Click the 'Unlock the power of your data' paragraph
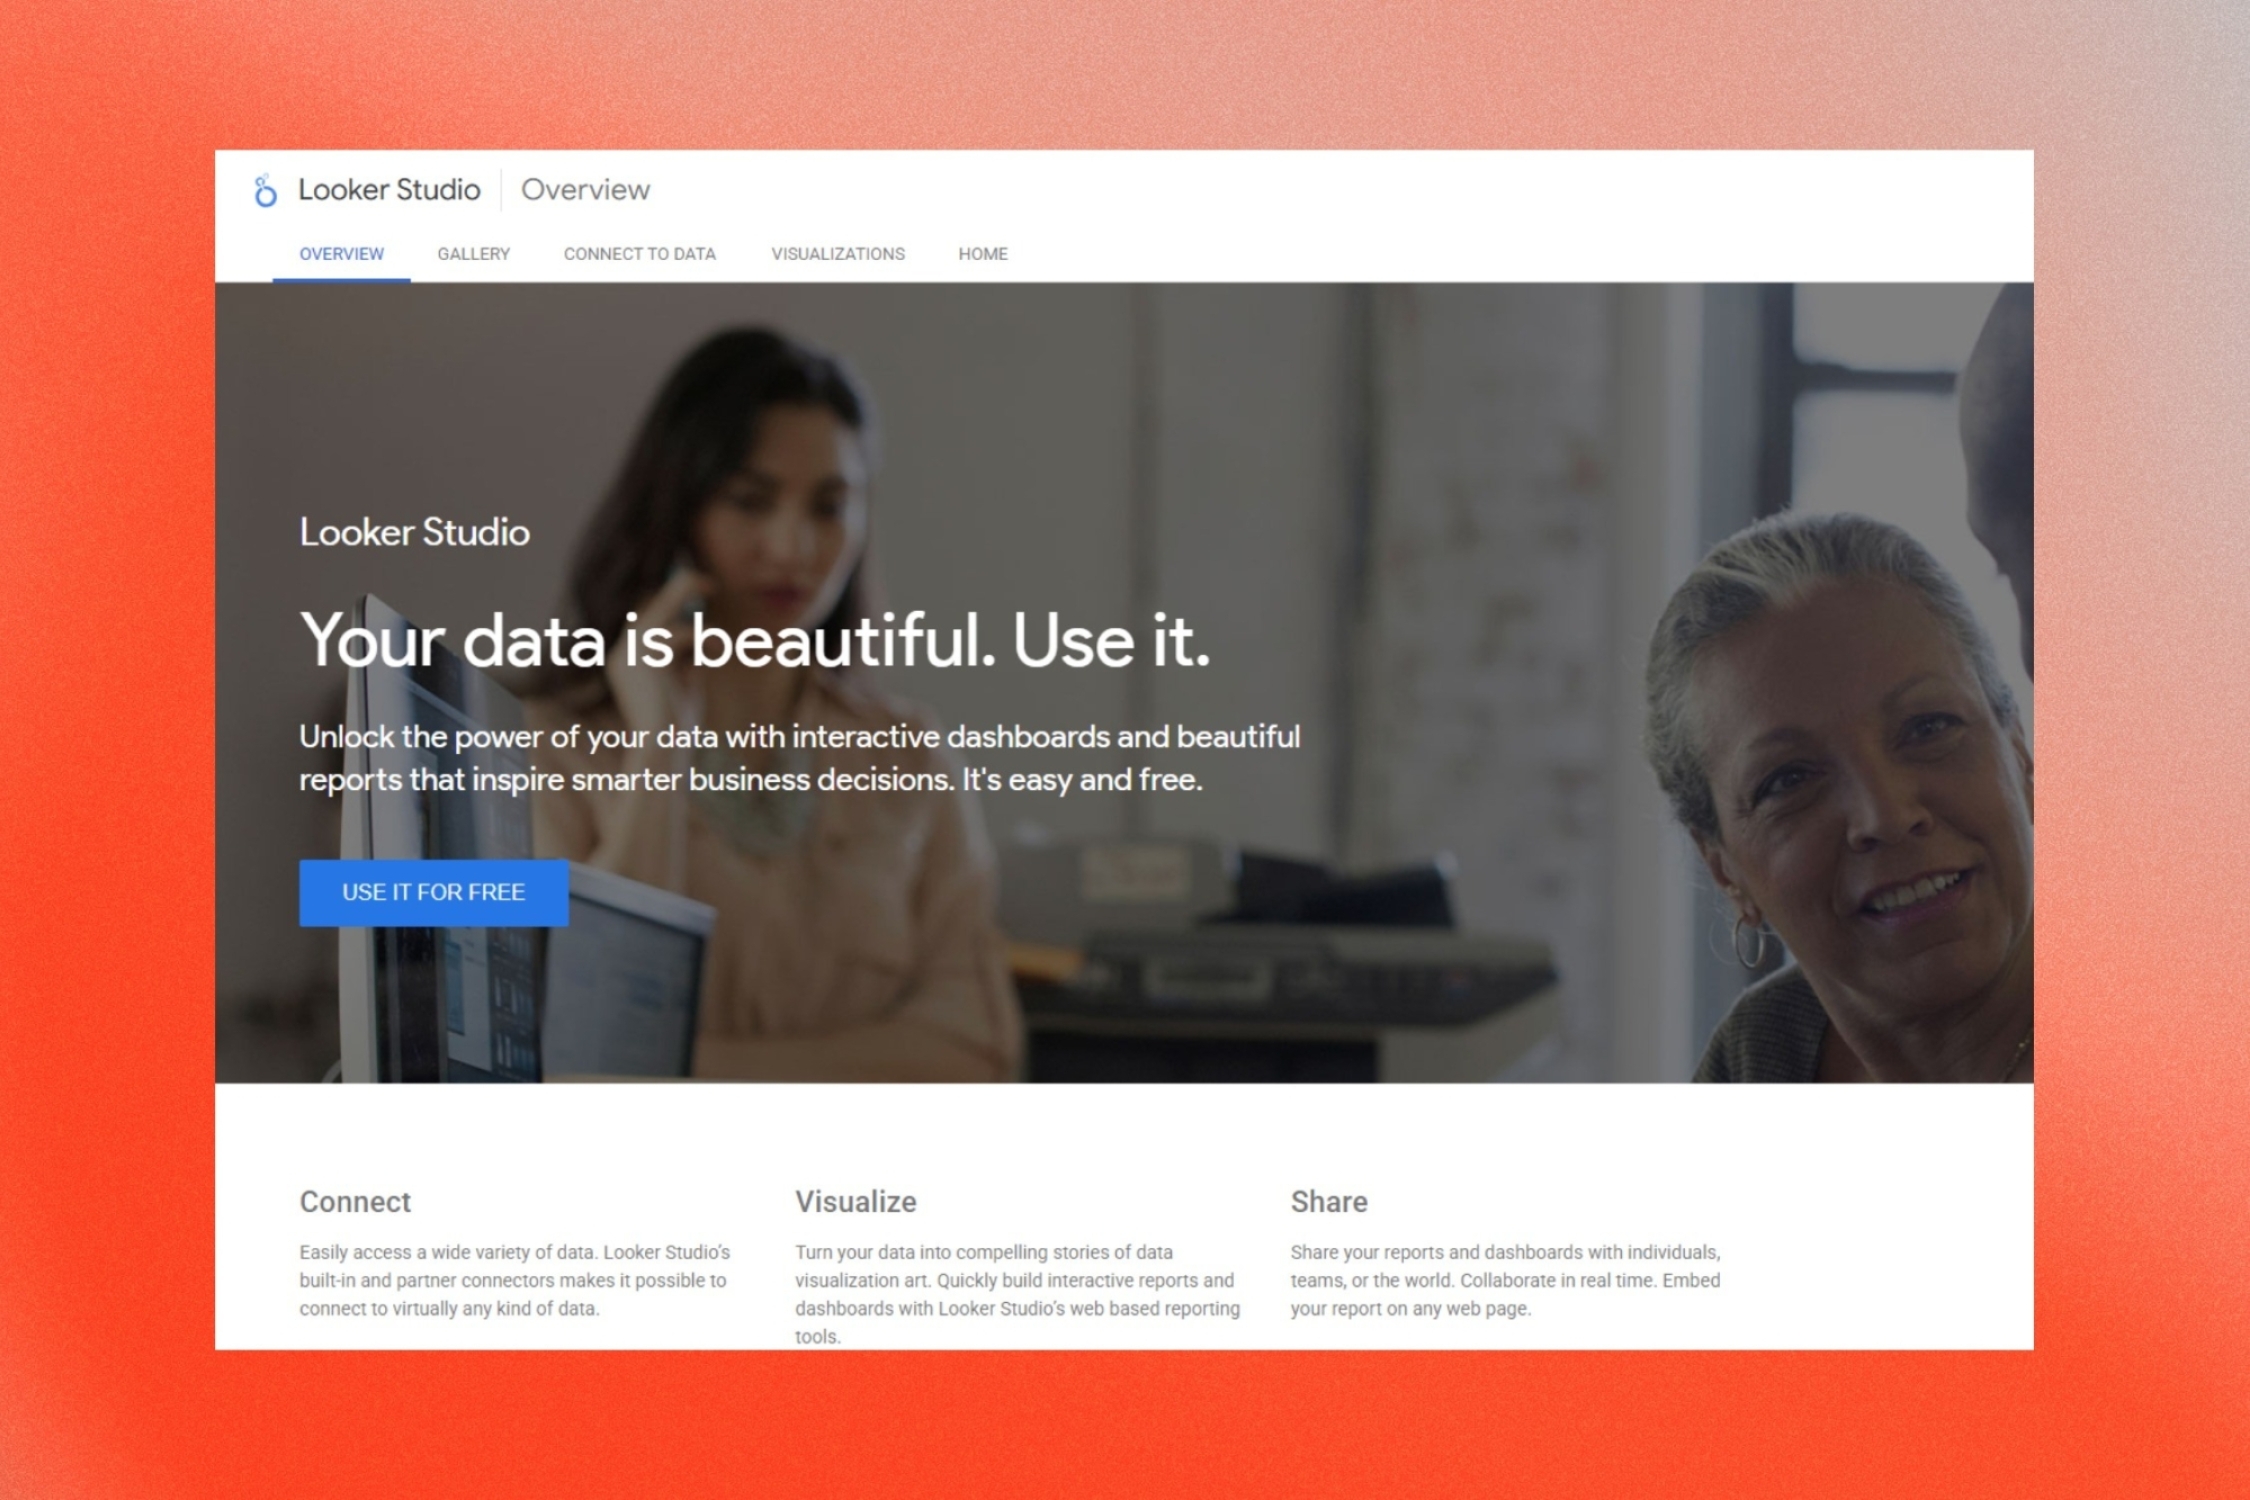Image resolution: width=2250 pixels, height=1500 pixels. 800,758
